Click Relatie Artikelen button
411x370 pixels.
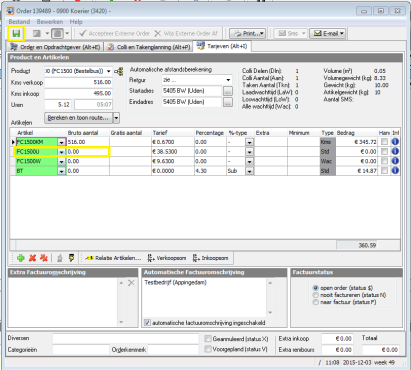(113, 258)
